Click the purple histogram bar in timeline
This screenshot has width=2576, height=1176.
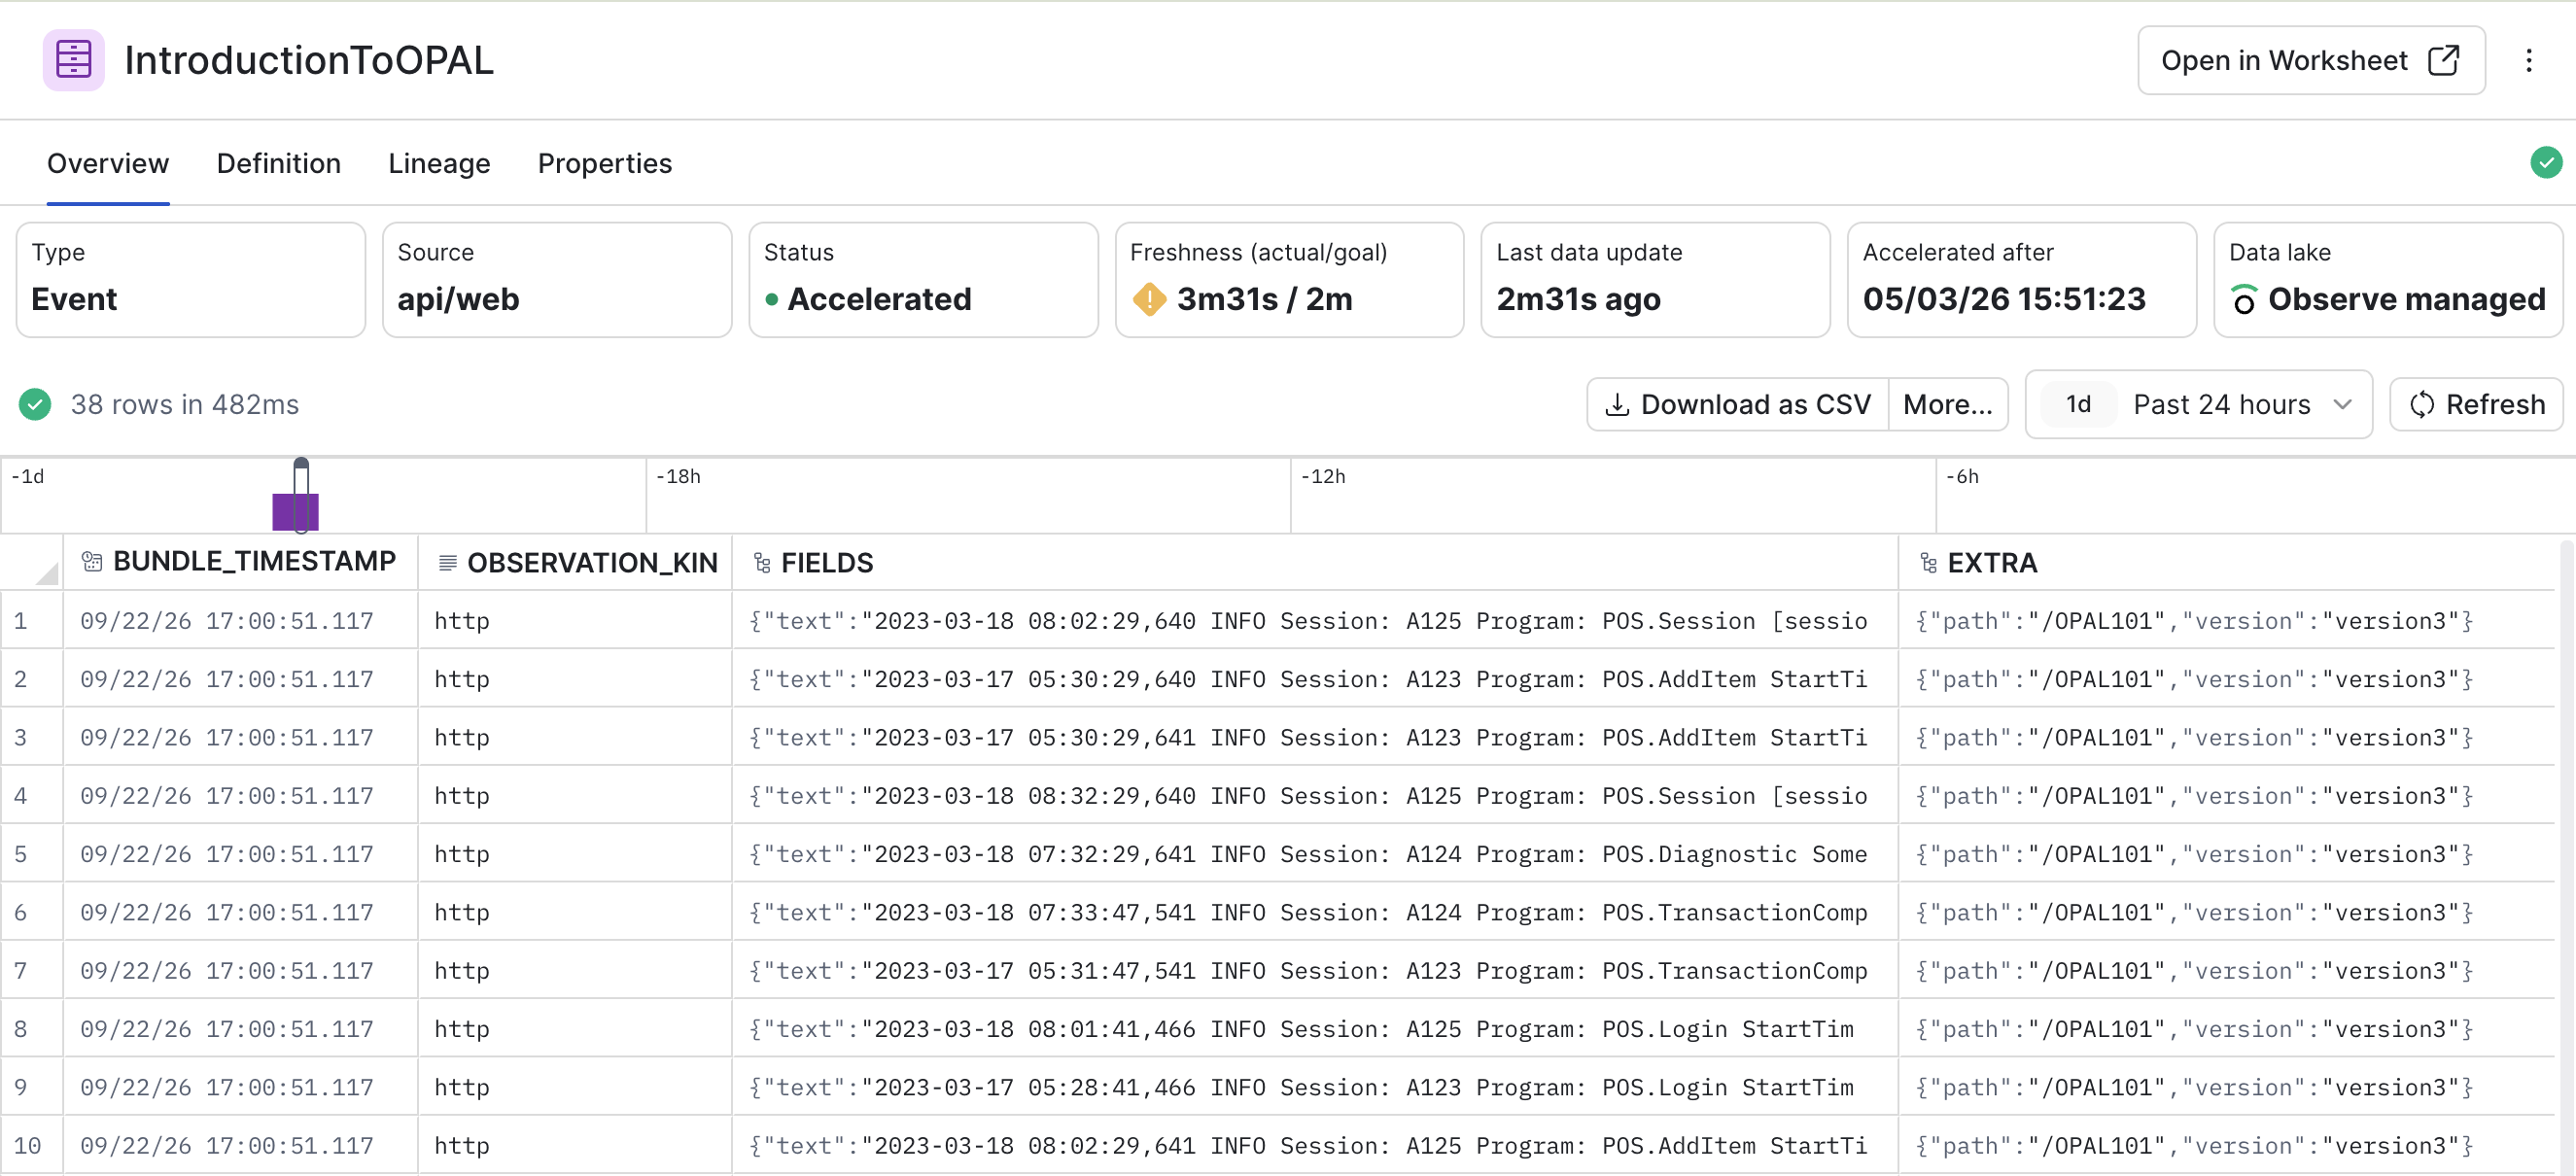(295, 511)
